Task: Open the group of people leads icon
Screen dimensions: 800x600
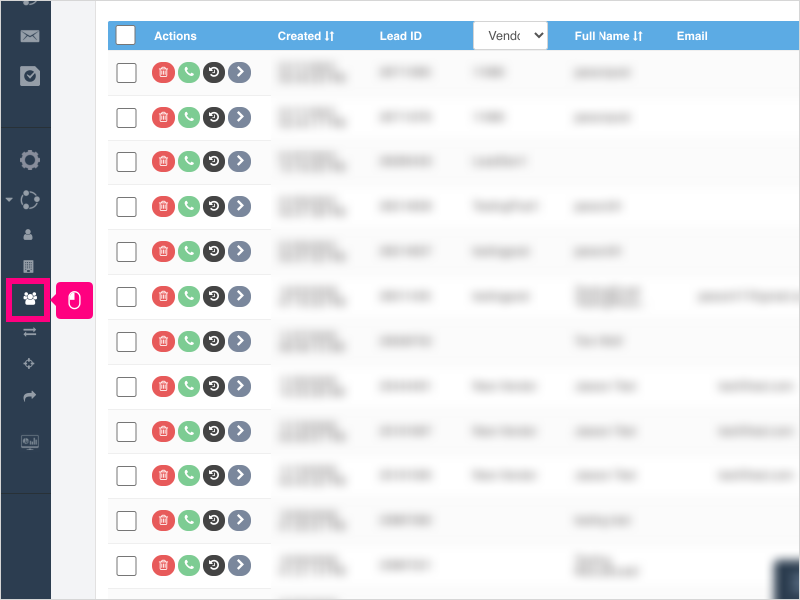Action: point(30,298)
